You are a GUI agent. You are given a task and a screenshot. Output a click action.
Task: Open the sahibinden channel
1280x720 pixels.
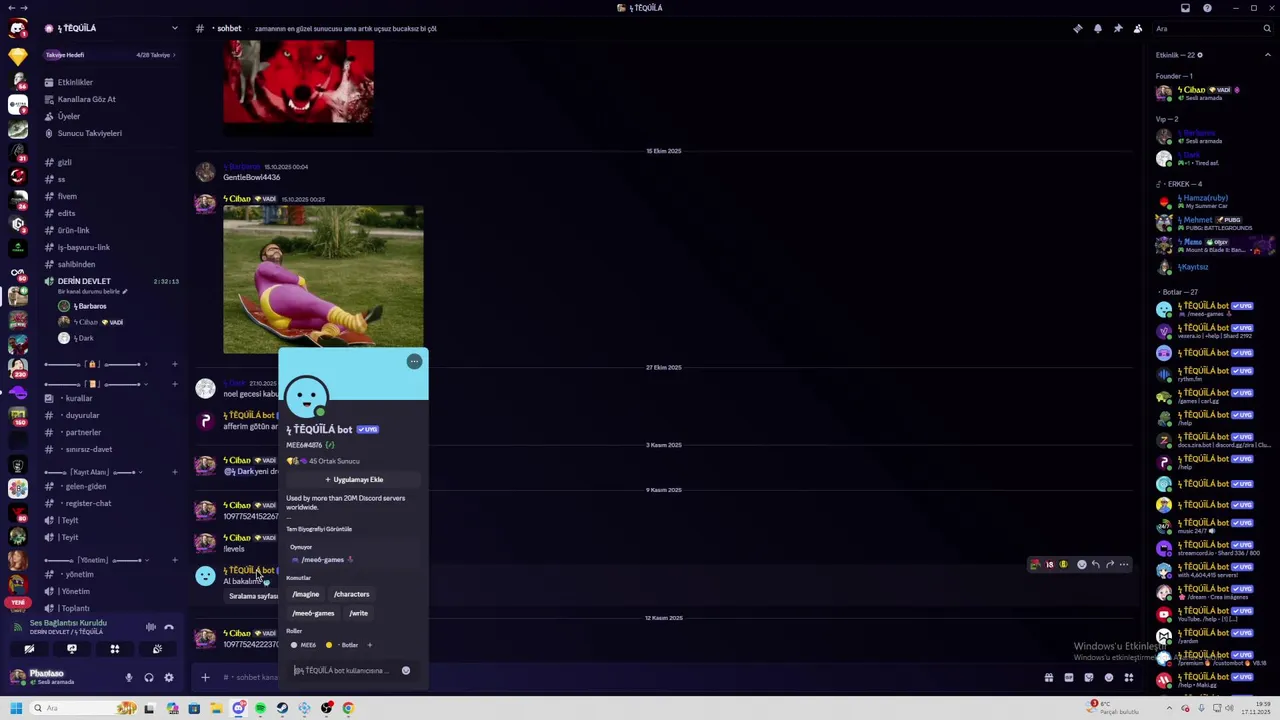click(x=110, y=264)
